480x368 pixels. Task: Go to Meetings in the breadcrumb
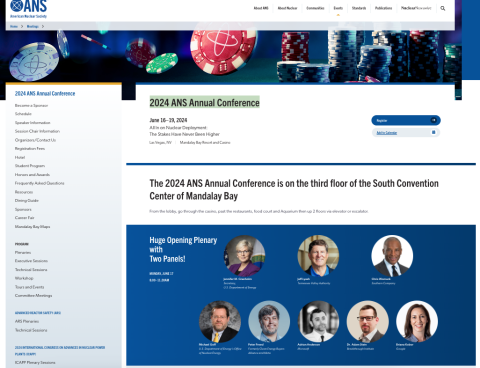coord(33,26)
